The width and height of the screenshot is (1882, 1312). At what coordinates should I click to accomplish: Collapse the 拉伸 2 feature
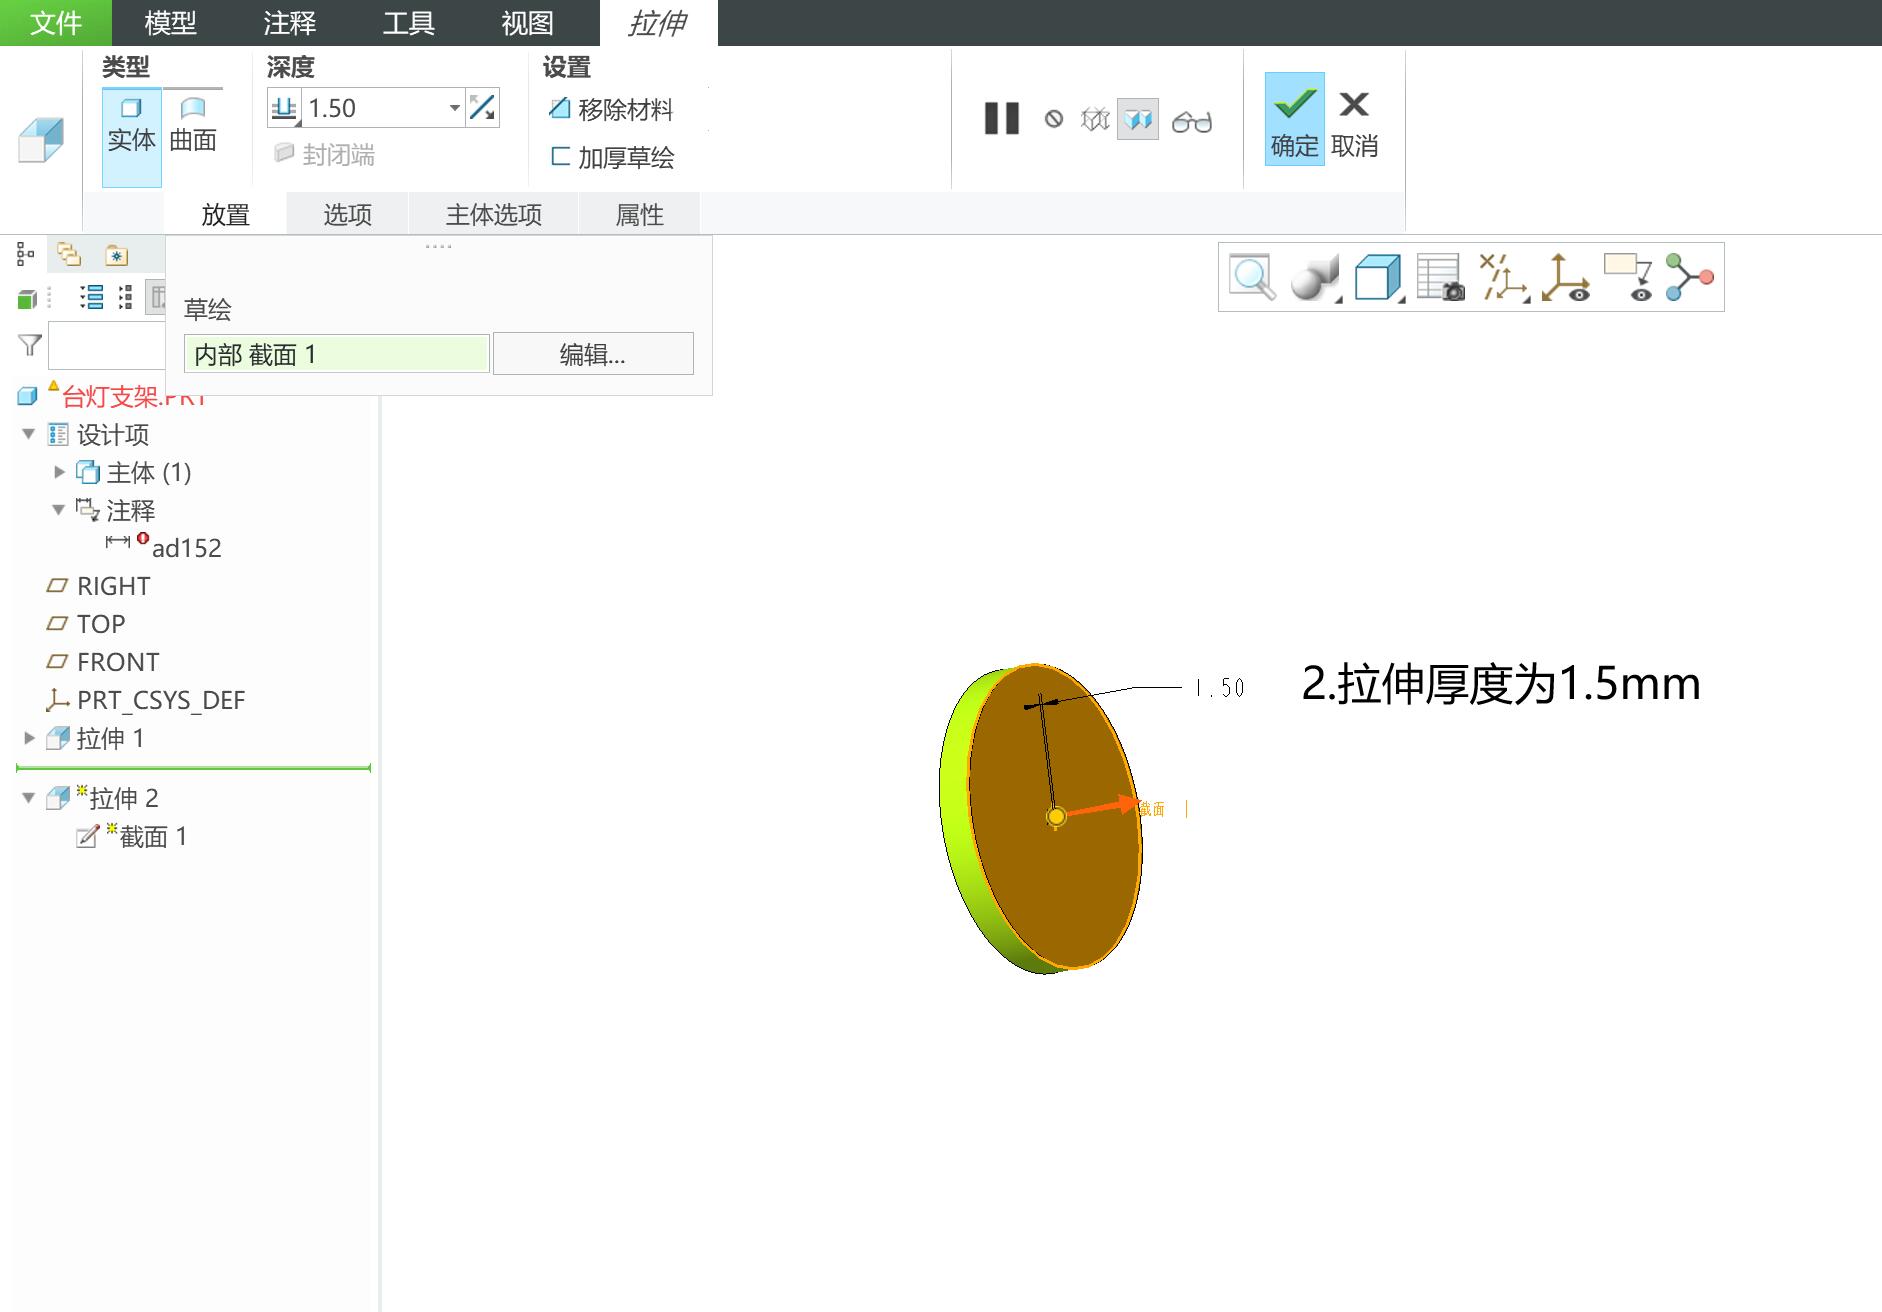(29, 798)
